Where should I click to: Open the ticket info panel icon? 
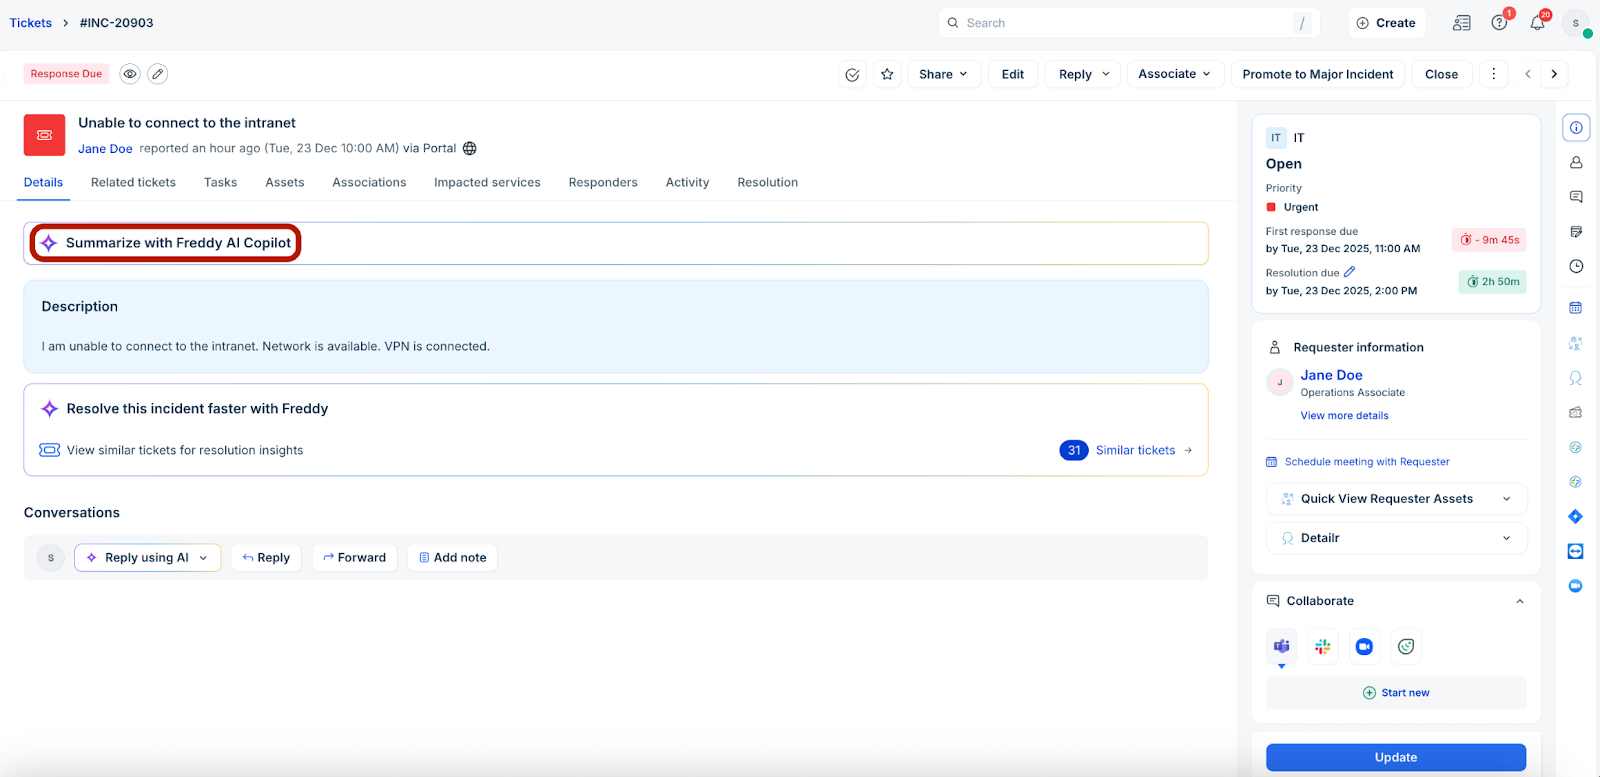[1576, 127]
